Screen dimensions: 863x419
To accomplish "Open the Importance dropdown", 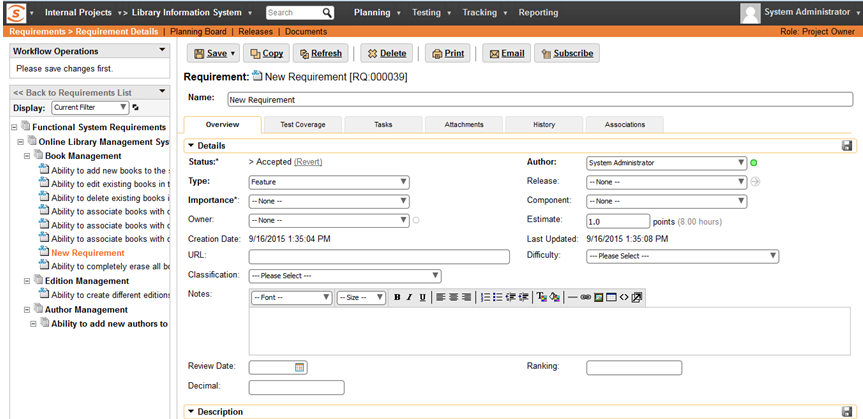I will click(x=328, y=201).
